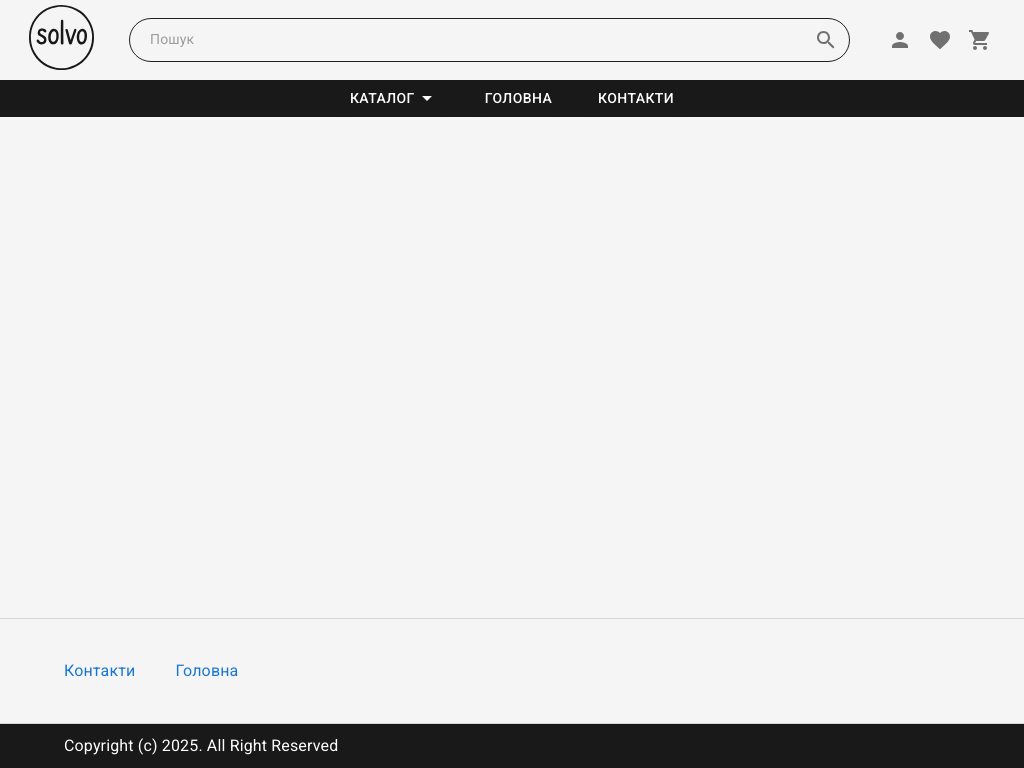Focus the Пошук search field
Viewport: 1024px width, 768px height.
point(489,40)
